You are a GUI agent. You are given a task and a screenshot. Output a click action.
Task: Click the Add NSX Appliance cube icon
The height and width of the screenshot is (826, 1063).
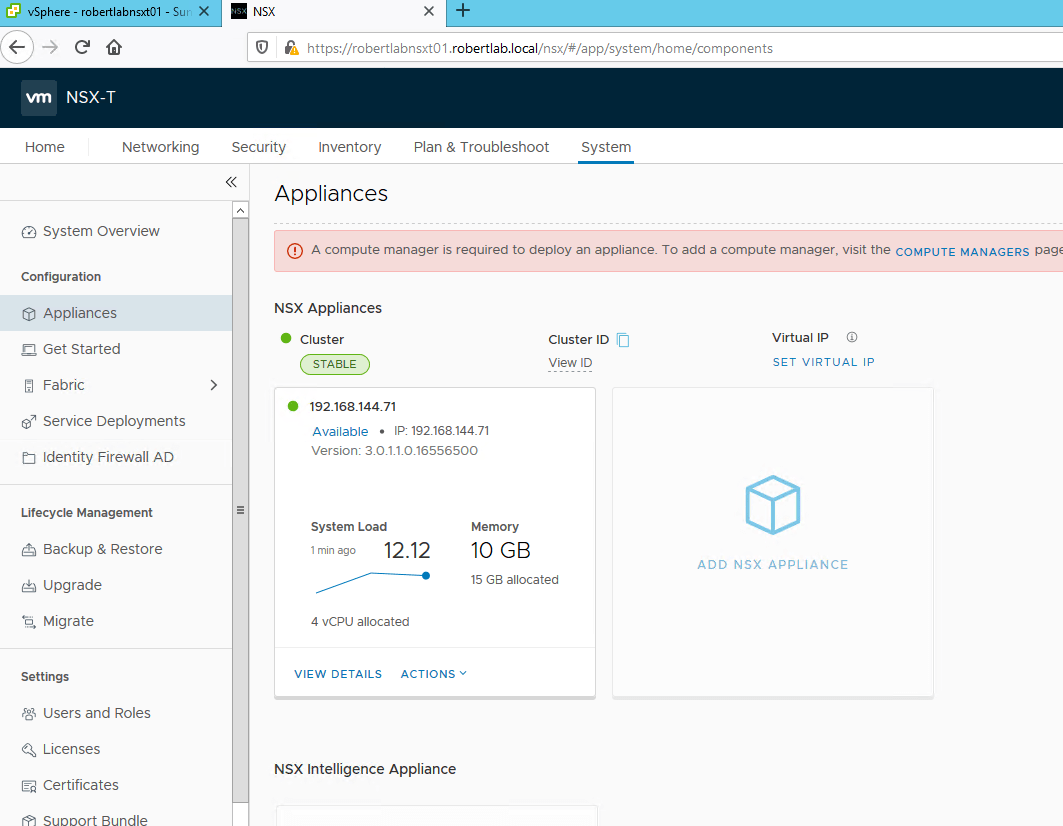(x=772, y=505)
